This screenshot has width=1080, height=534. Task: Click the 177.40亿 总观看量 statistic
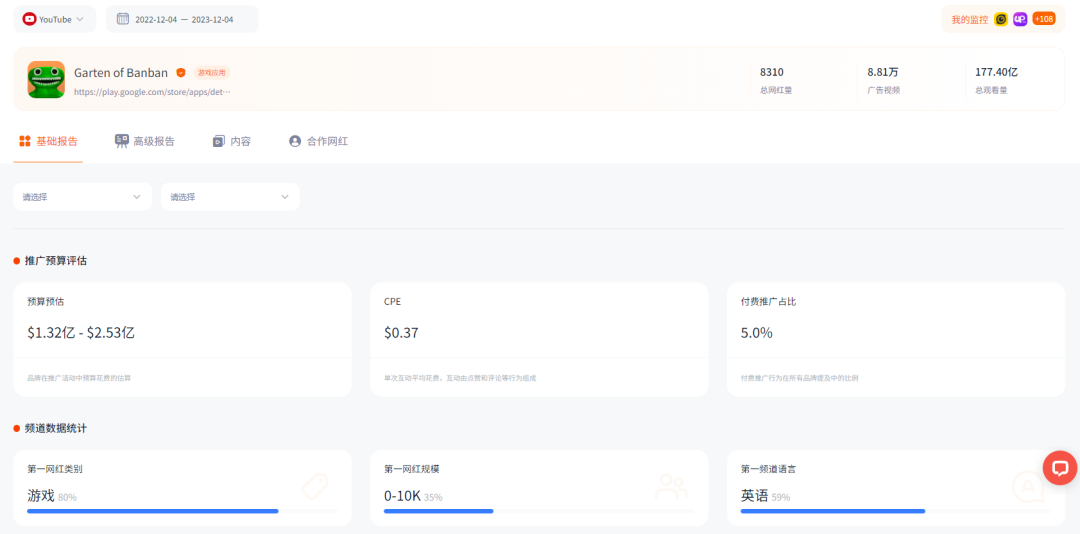(x=996, y=80)
